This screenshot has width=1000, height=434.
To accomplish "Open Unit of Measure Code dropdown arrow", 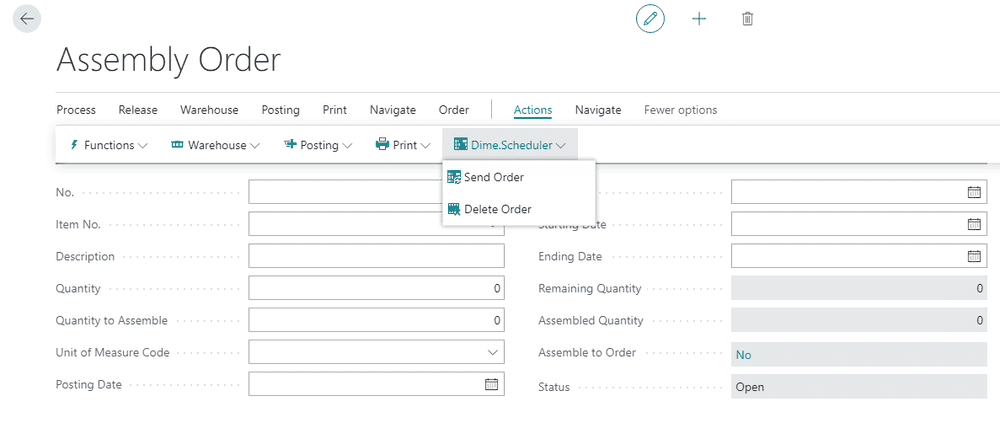I will coord(492,352).
